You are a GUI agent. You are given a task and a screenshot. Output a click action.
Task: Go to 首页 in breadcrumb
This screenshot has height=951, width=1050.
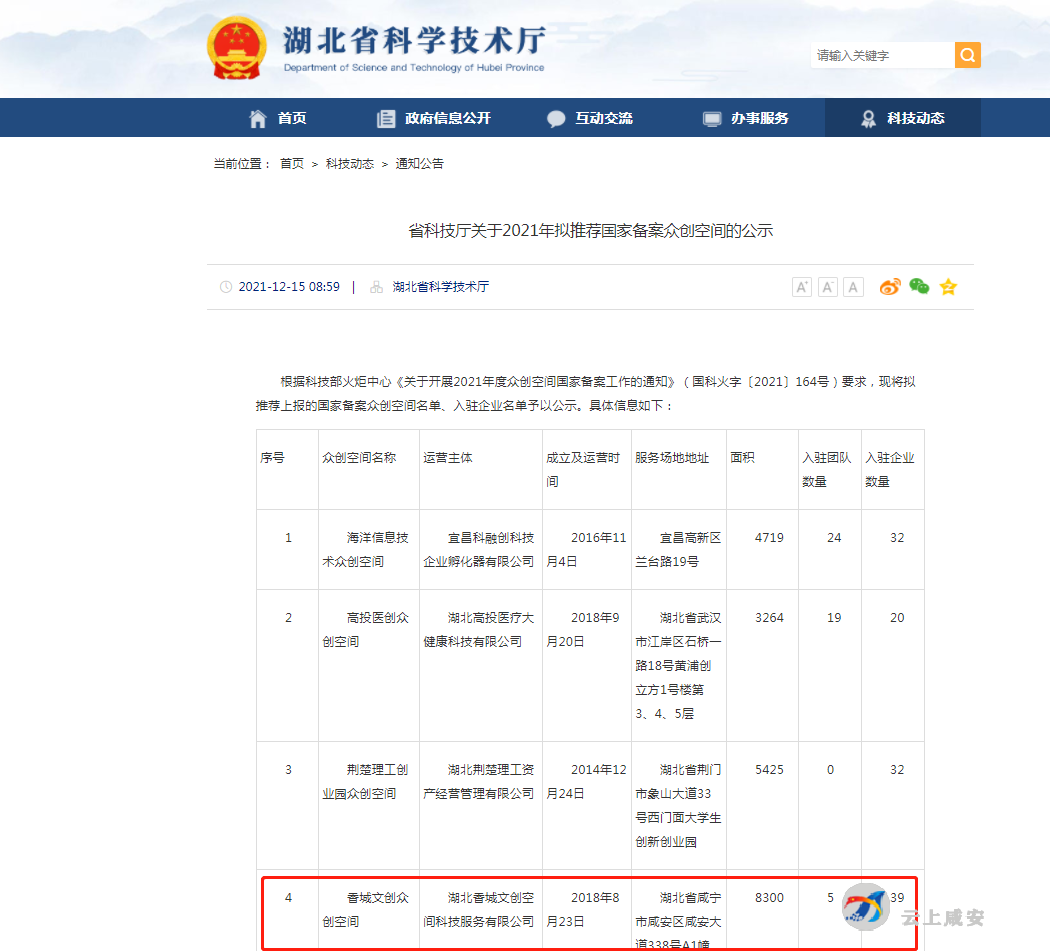click(x=292, y=163)
